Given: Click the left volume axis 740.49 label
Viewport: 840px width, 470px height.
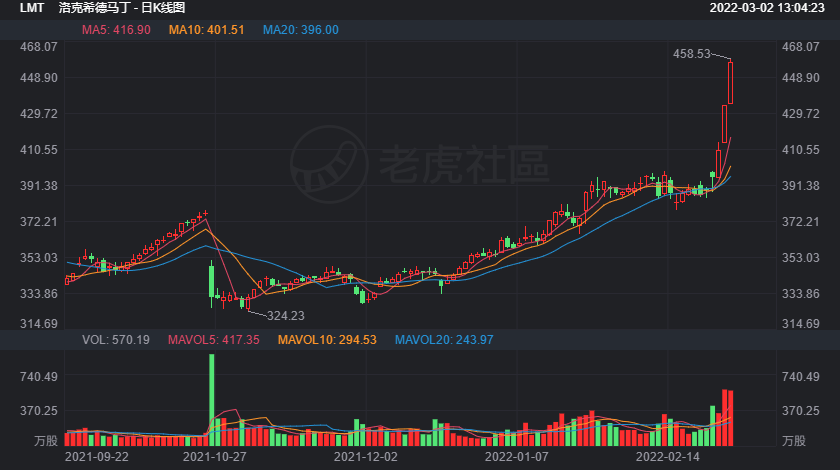Looking at the screenshot, I should 39,377.
